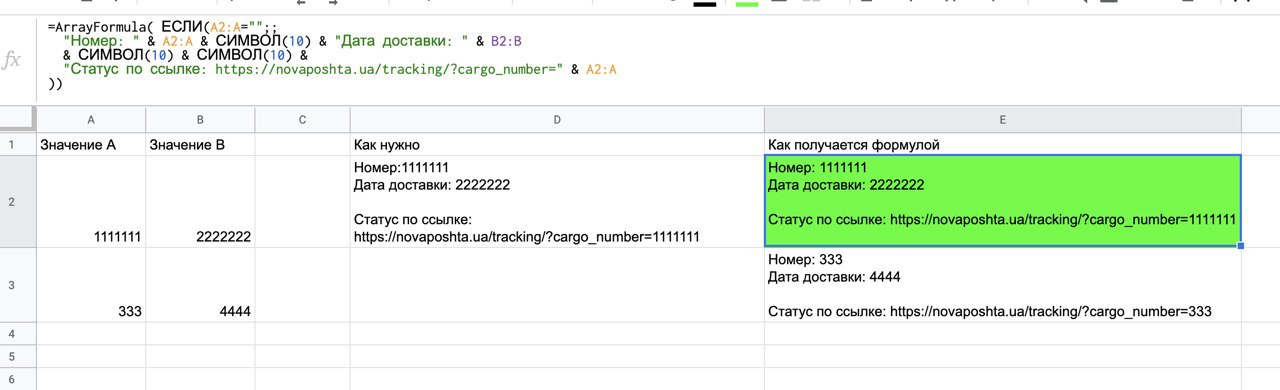Select cell E3 with "Номер: 333"
The height and width of the screenshot is (390, 1280).
[1002, 285]
